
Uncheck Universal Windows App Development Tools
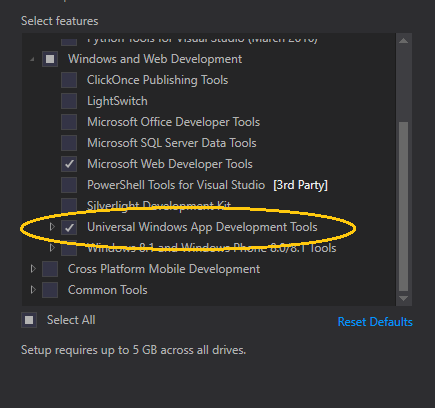[x=69, y=227]
